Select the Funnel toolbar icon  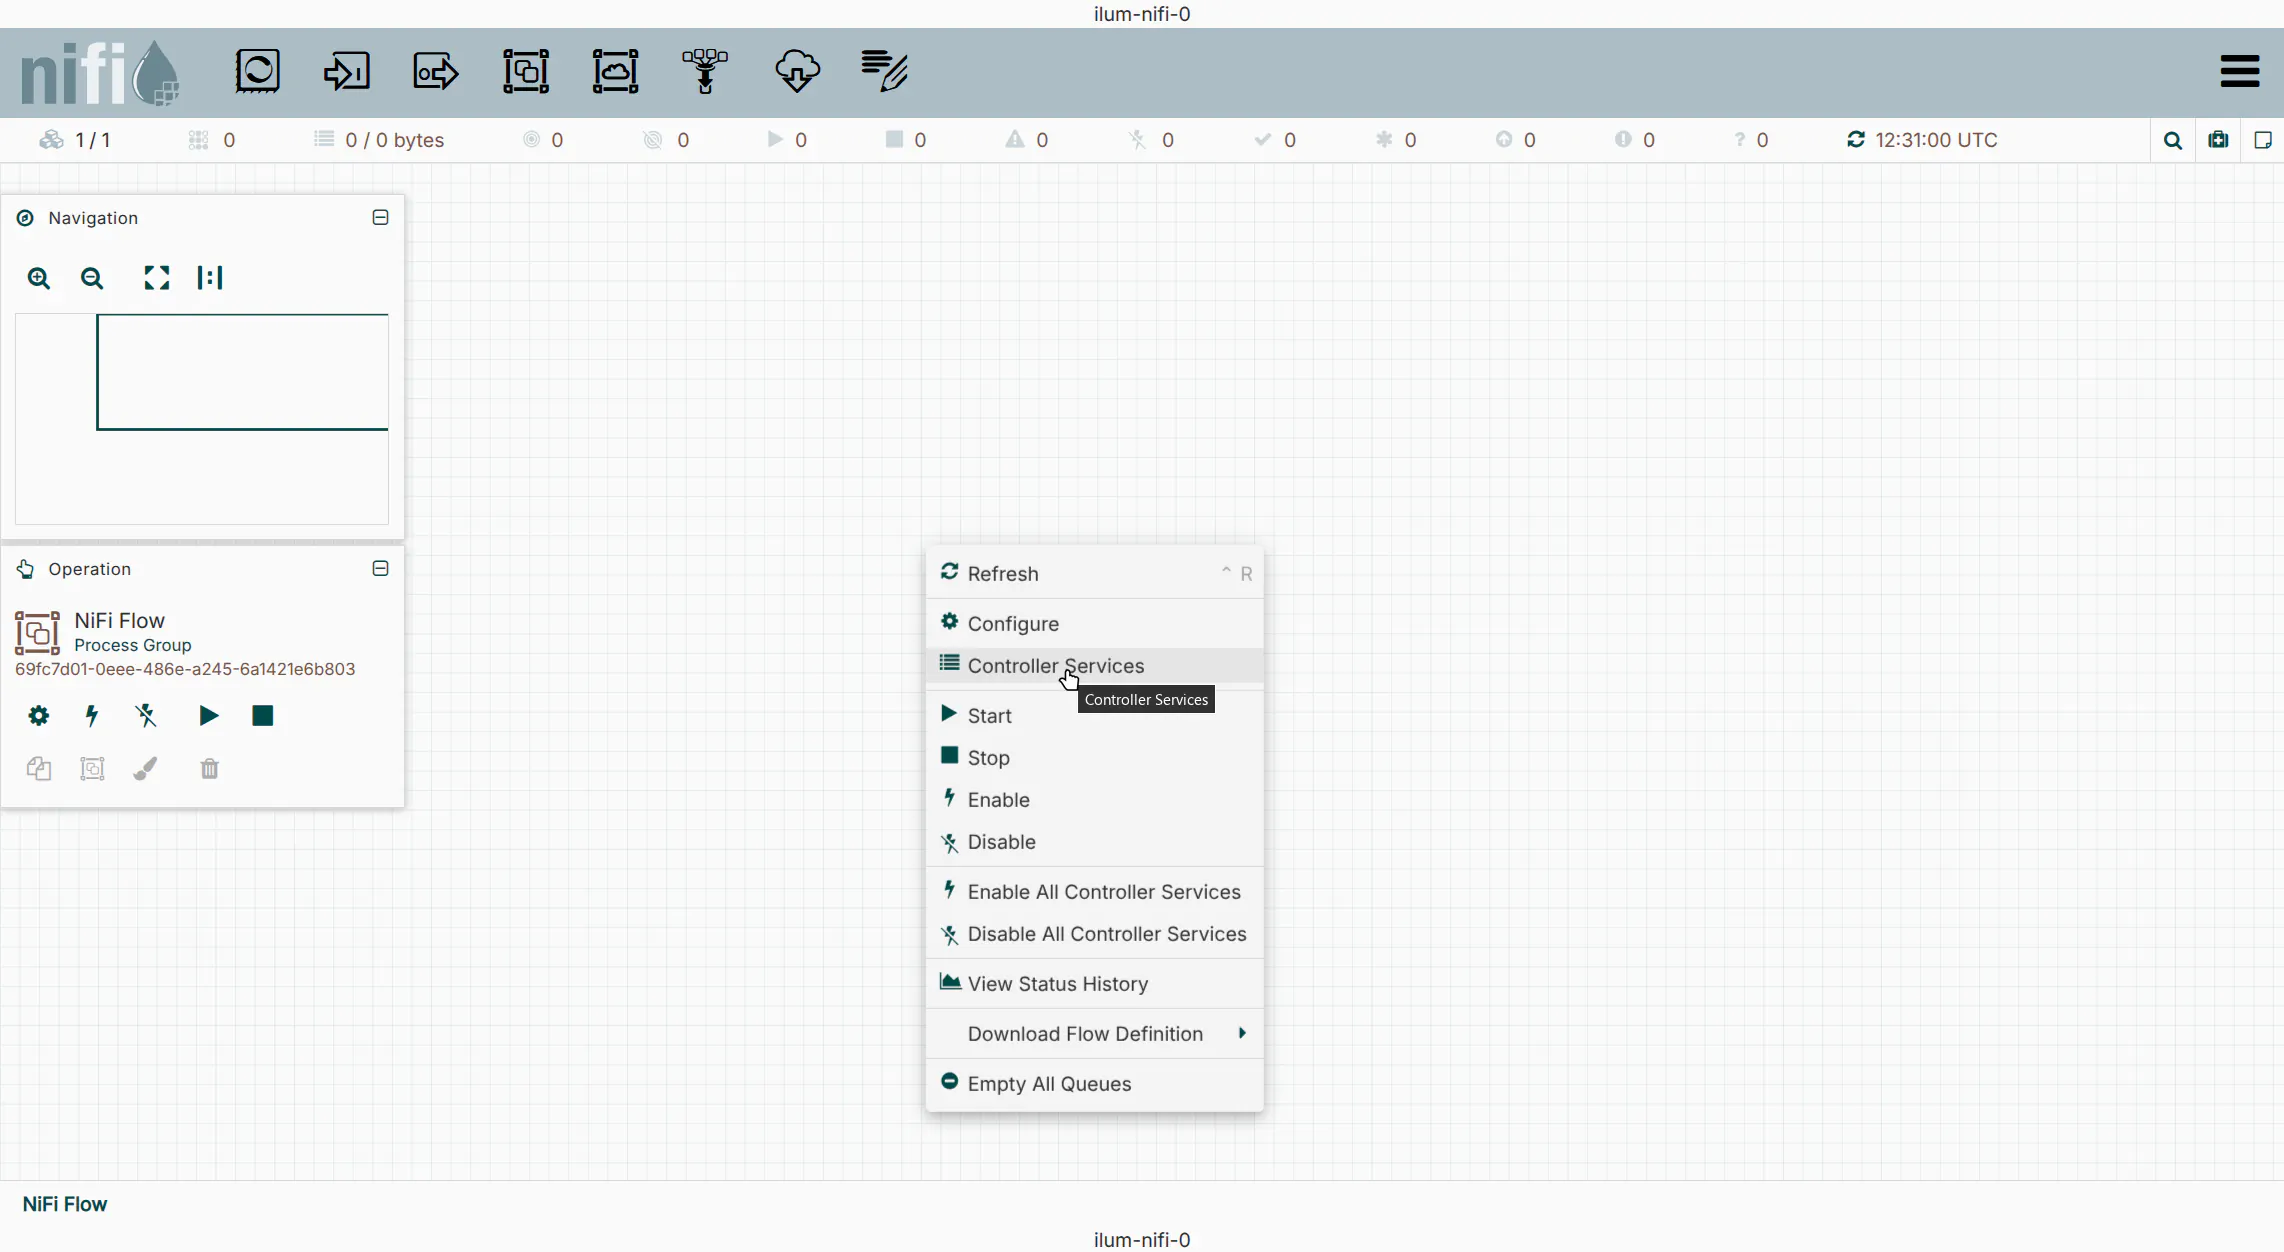tap(705, 71)
